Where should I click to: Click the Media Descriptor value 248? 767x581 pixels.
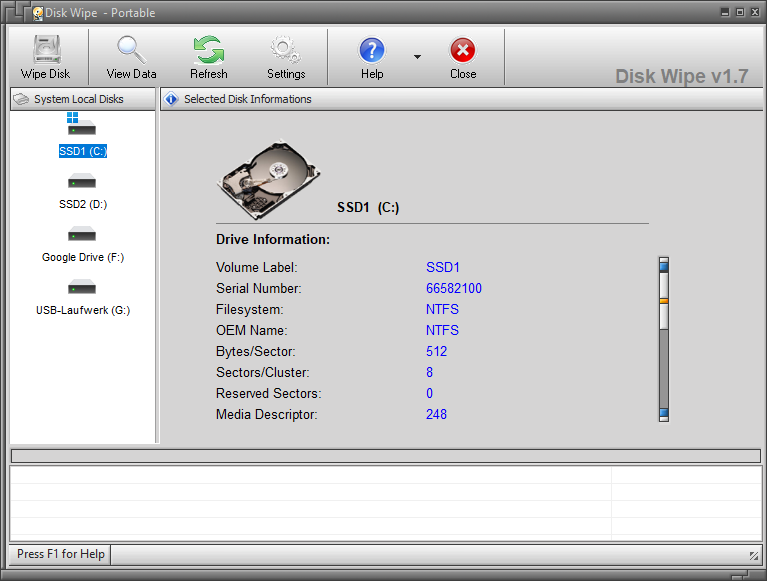point(436,415)
